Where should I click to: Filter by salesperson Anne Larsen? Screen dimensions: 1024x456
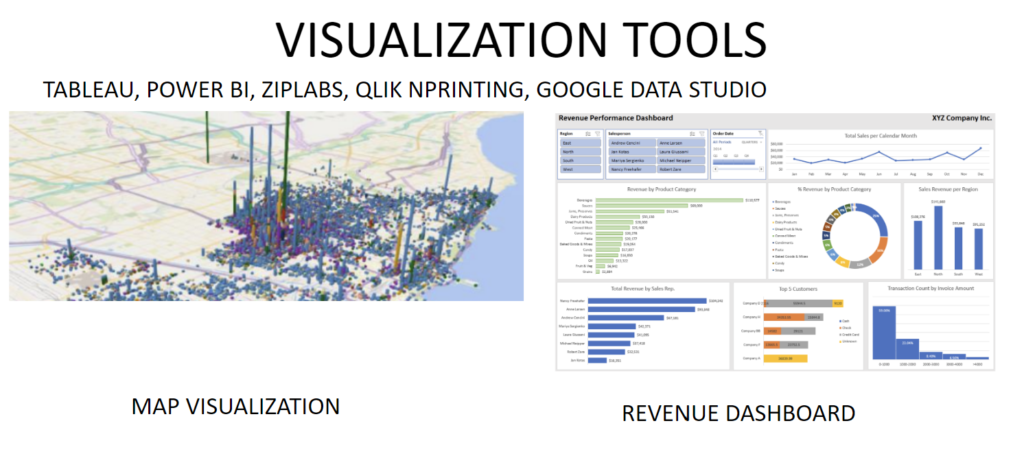point(681,142)
